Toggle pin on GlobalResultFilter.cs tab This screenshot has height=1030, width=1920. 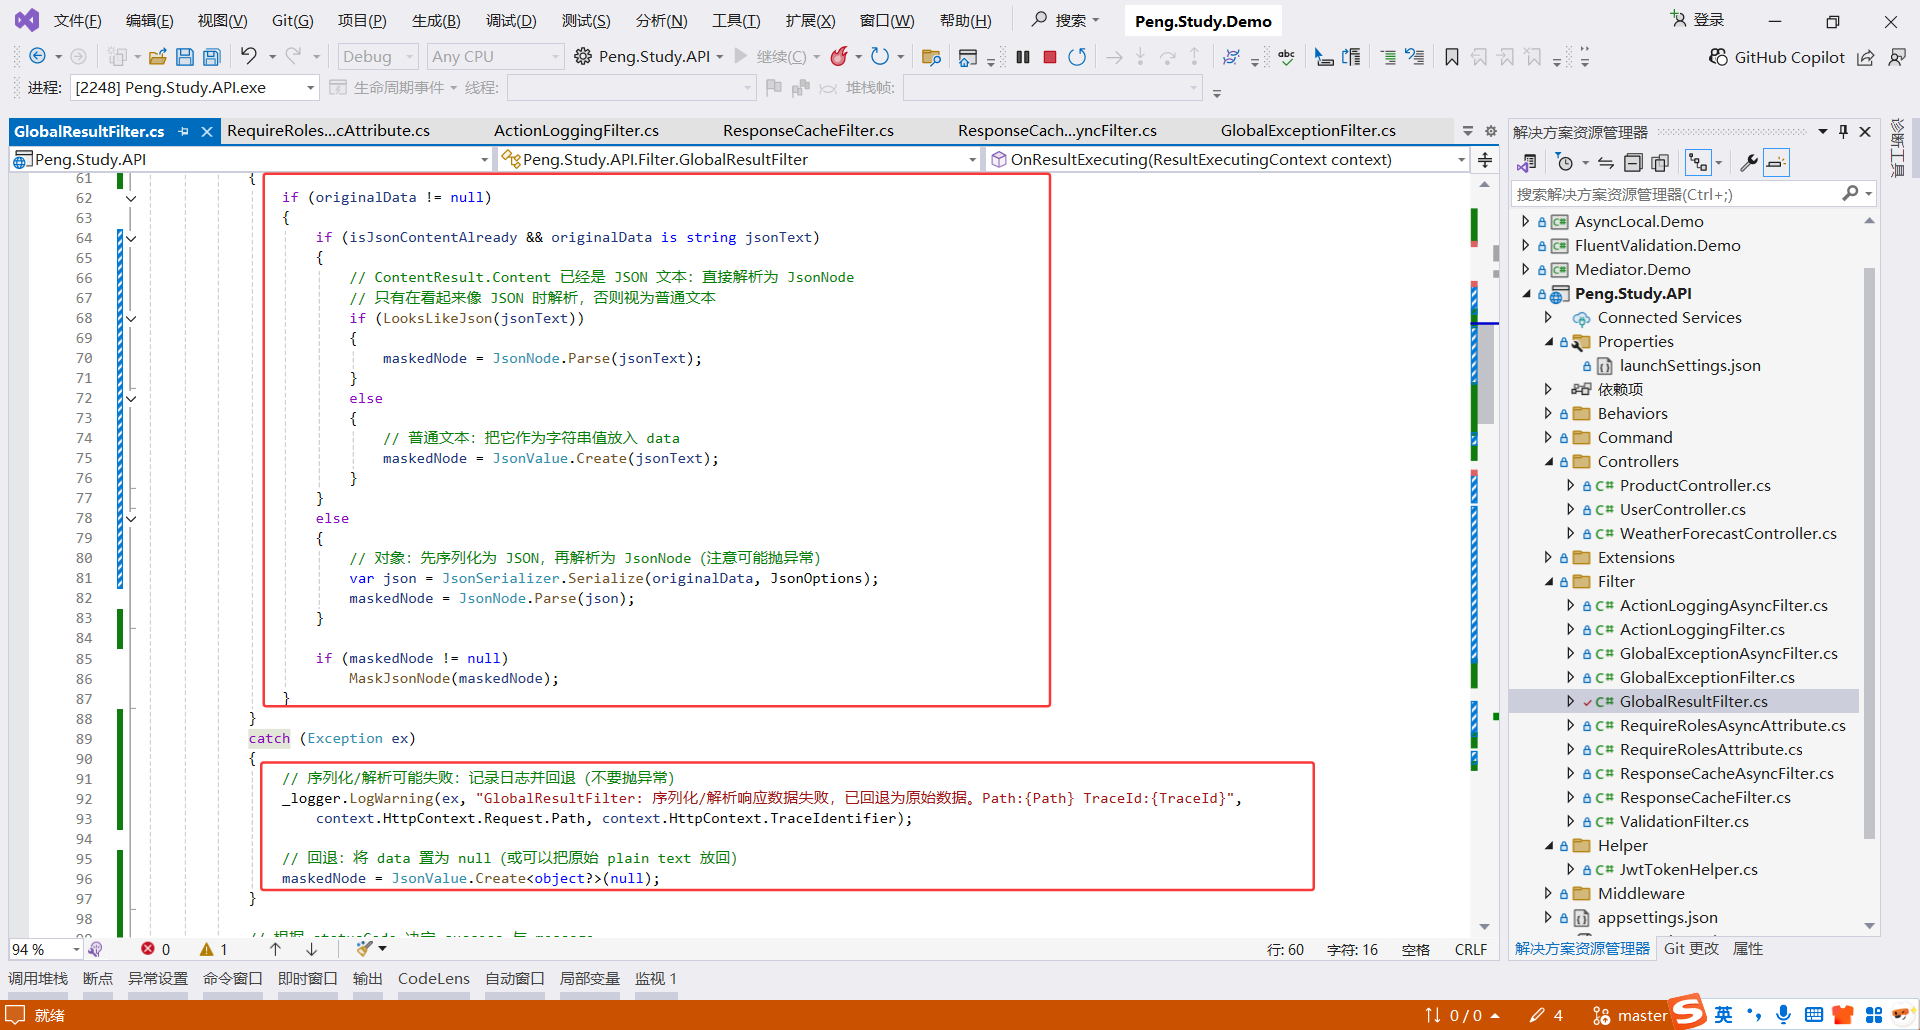tap(183, 131)
